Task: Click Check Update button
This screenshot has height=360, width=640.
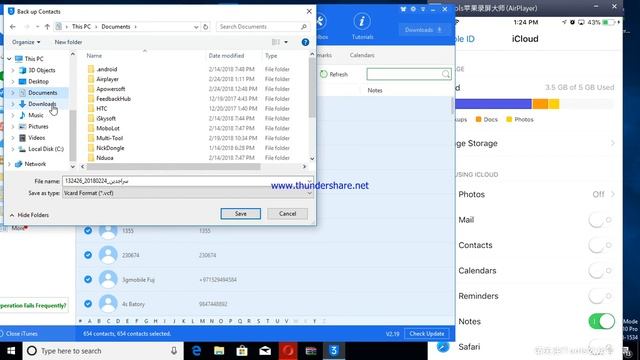Action: click(x=427, y=333)
